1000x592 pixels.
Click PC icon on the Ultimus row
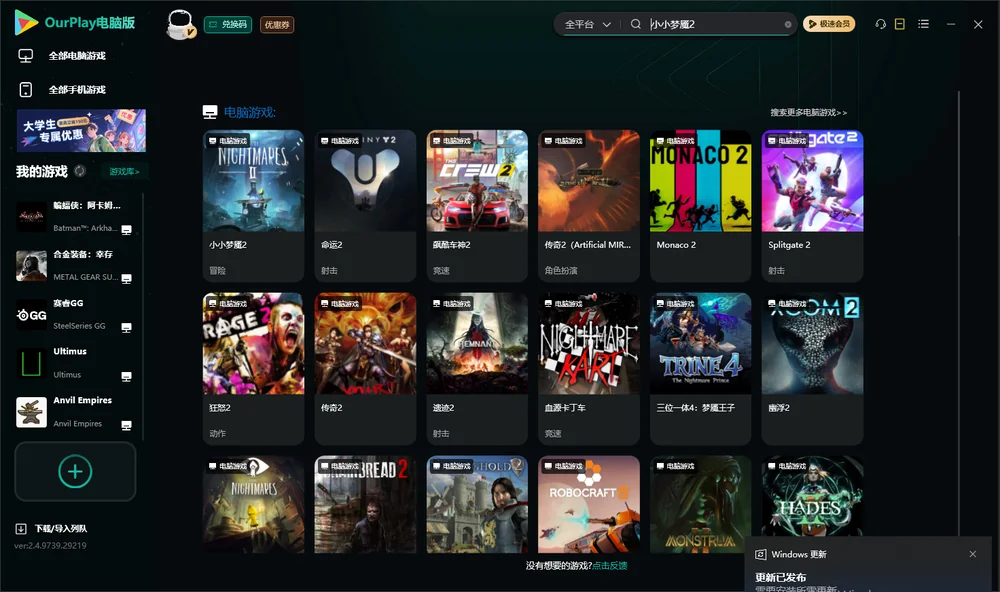pos(126,376)
